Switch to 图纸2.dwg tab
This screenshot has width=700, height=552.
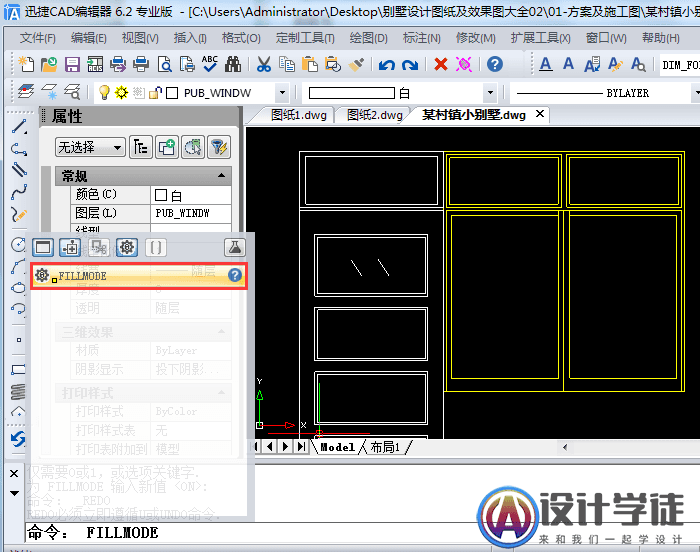click(x=375, y=115)
